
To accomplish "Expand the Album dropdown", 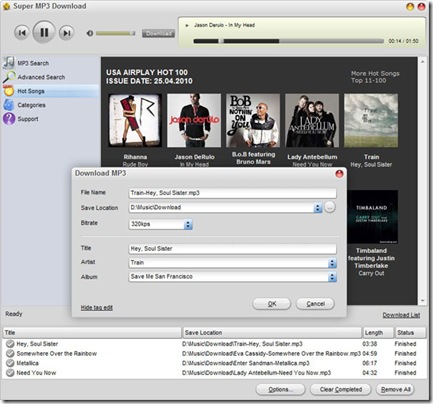I will pyautogui.click(x=332, y=277).
